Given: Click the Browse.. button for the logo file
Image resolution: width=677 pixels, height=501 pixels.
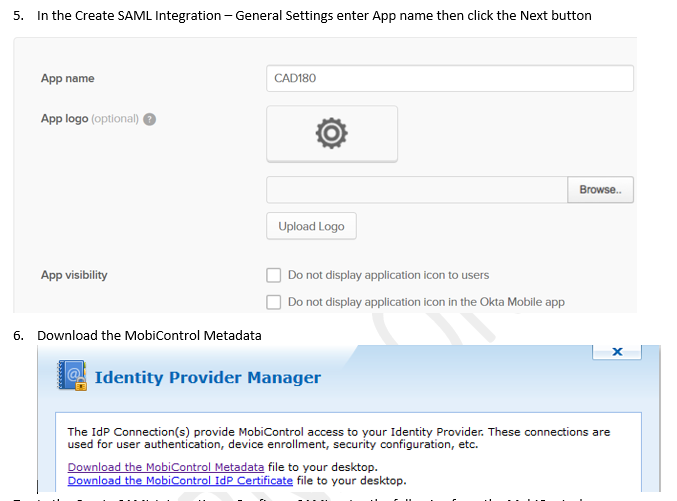Looking at the screenshot, I should pyautogui.click(x=600, y=190).
